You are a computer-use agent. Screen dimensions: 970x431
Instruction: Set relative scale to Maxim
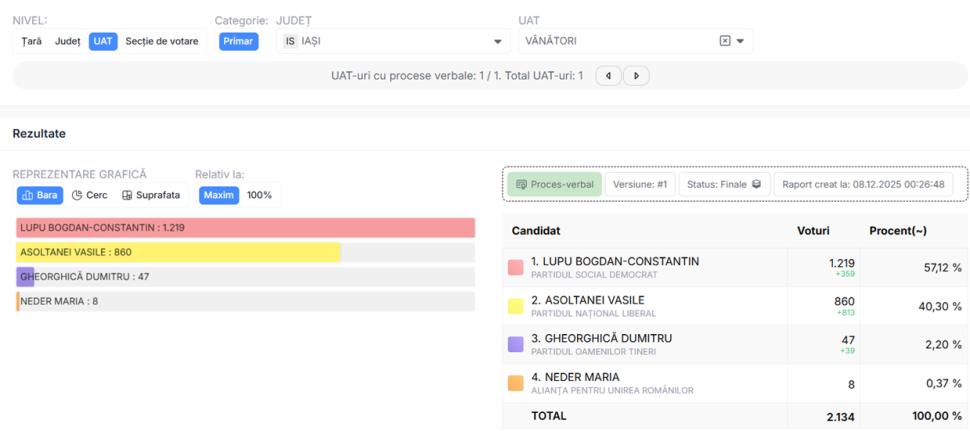(217, 195)
